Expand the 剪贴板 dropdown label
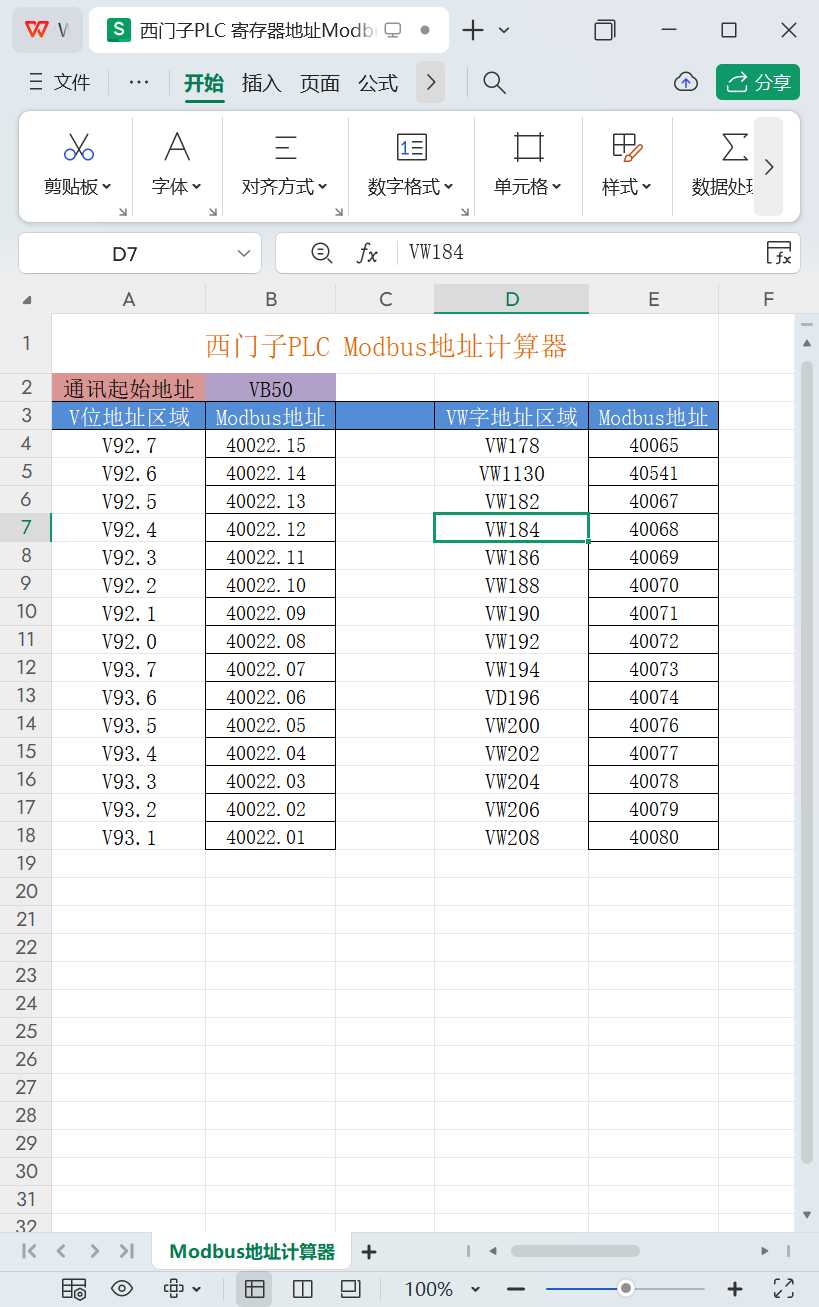Image resolution: width=819 pixels, height=1307 pixels. coord(78,187)
